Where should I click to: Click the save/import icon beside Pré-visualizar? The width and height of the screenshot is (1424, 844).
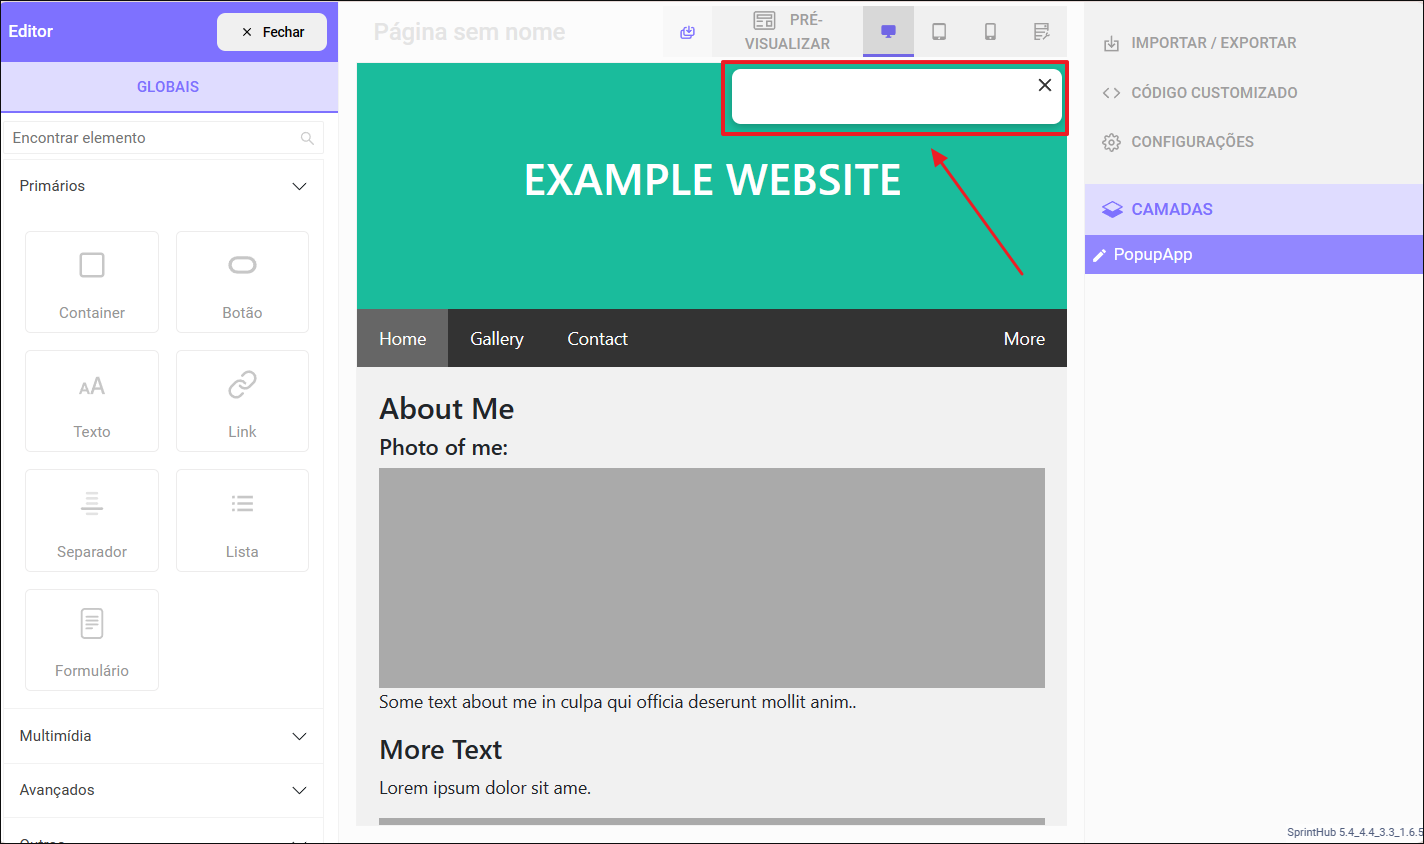tap(687, 32)
